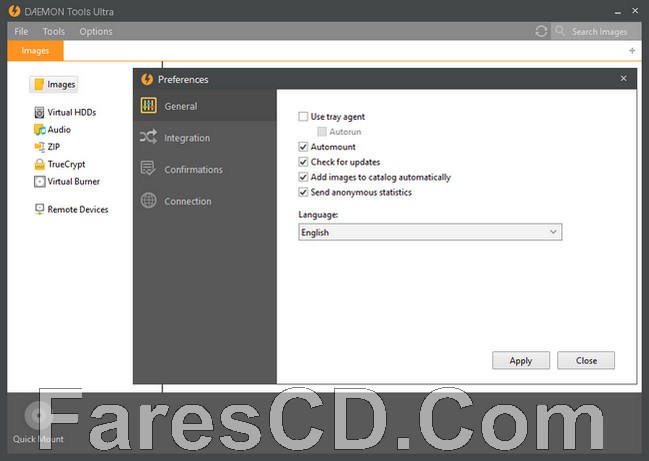This screenshot has height=461, width=649.
Task: Click the Quick Mount label
Action: click(38, 439)
